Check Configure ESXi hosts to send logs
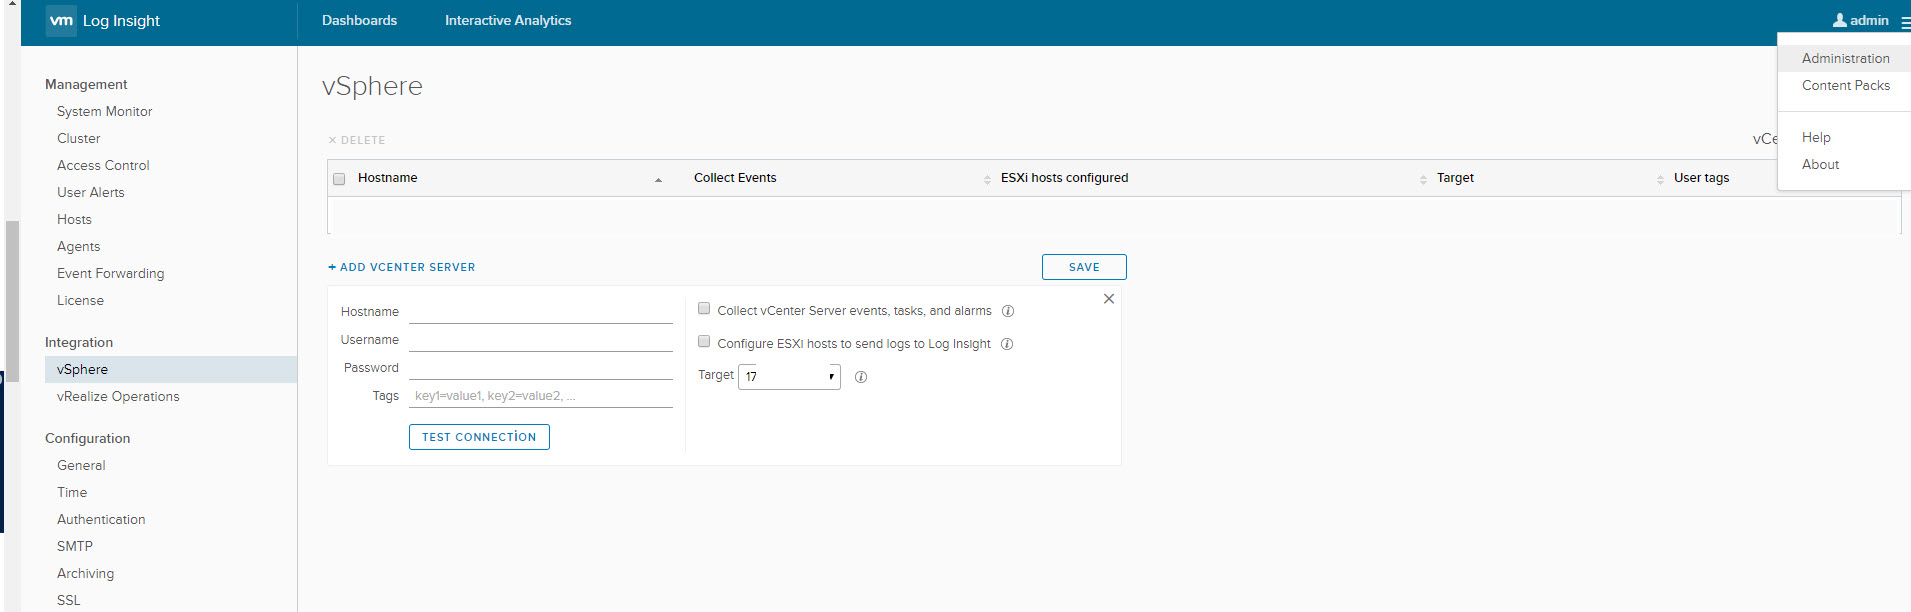The image size is (1911, 612). 704,342
